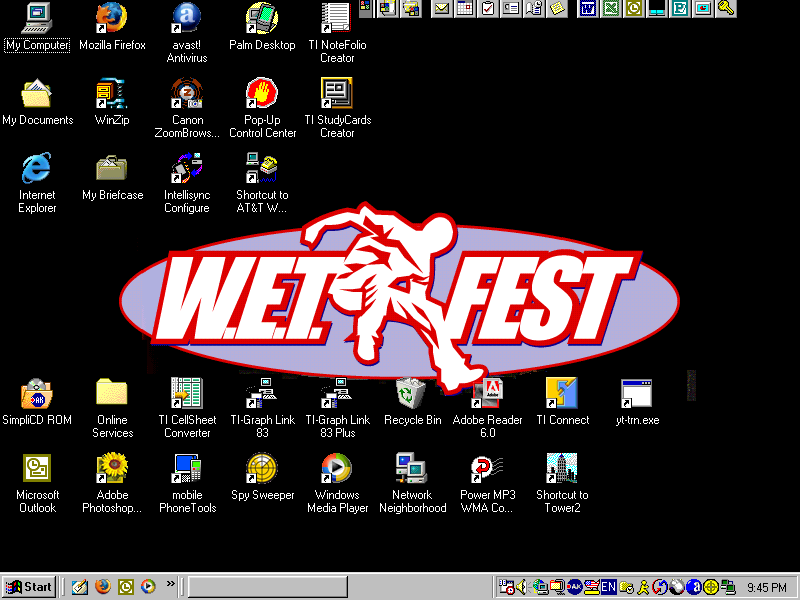800x600 pixels.
Task: Open the Start menu
Action: coord(29,587)
